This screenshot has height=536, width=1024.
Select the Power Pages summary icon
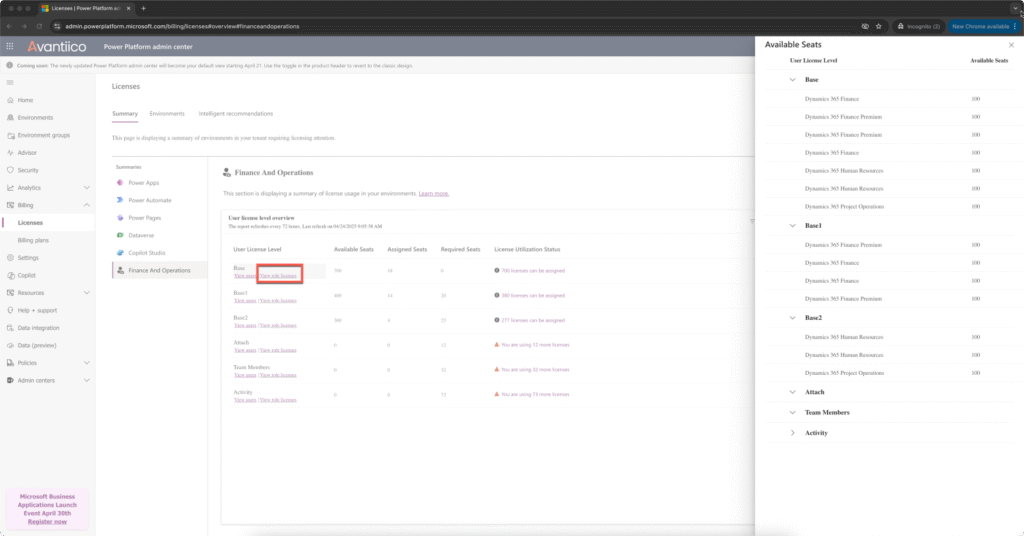point(120,217)
